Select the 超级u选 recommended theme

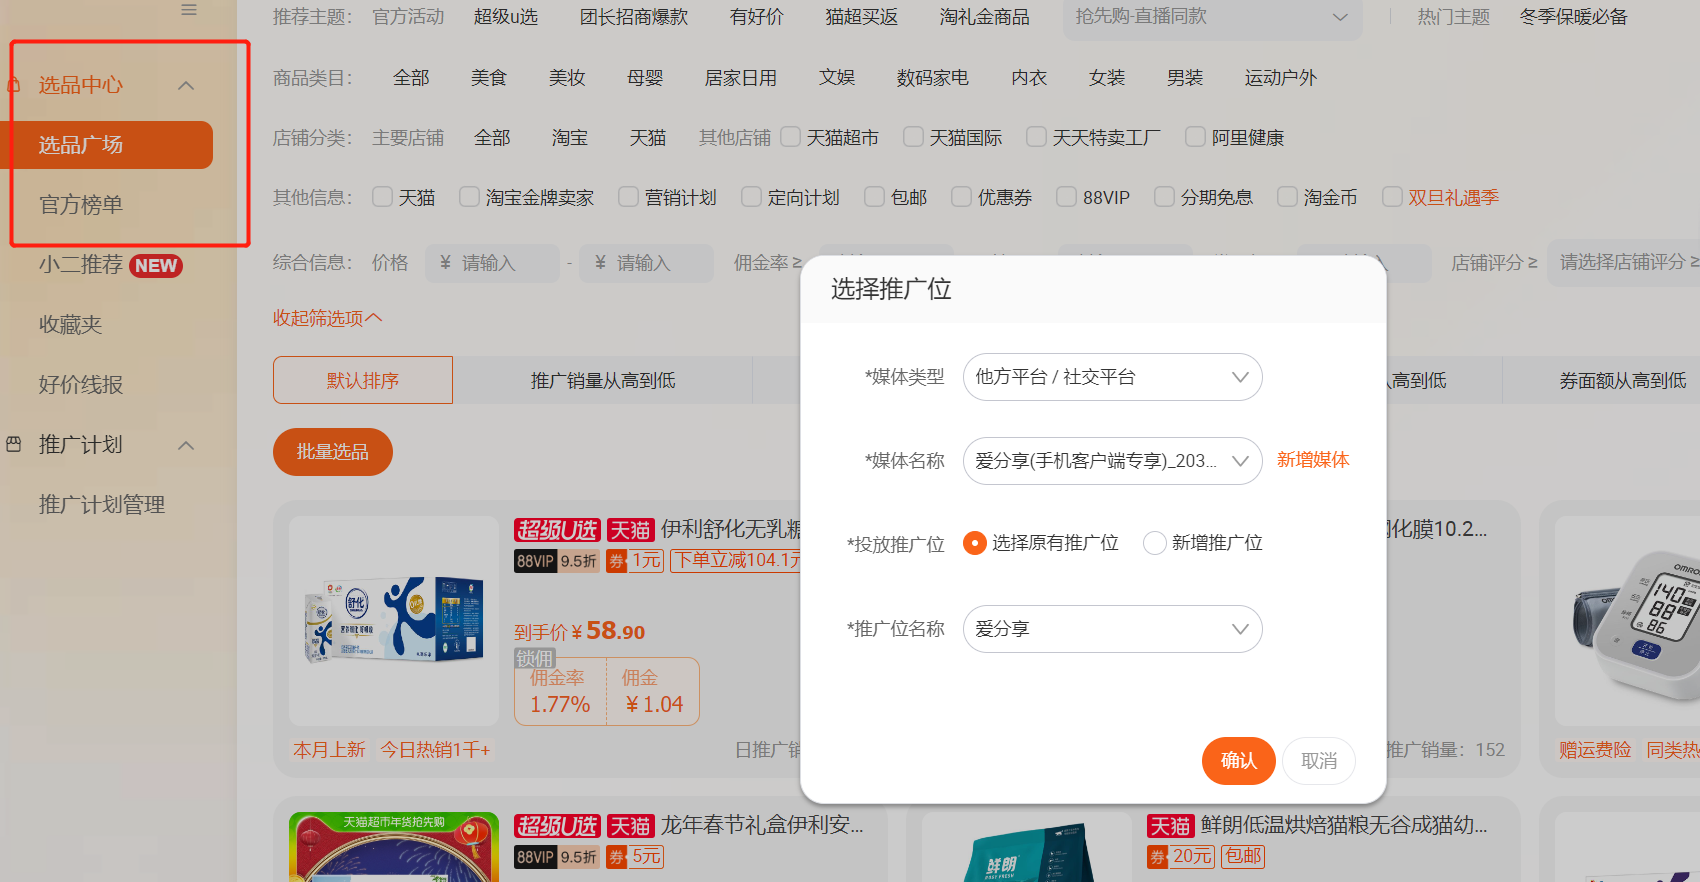(x=506, y=17)
